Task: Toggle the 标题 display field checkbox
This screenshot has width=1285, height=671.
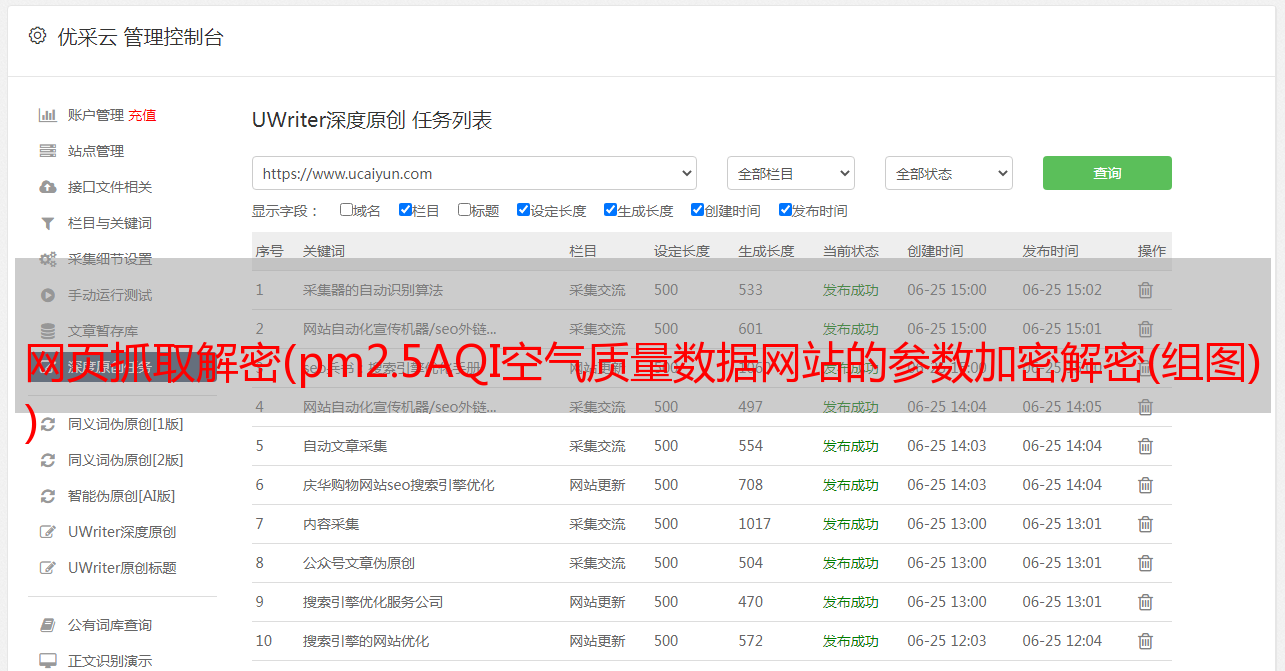Action: (x=464, y=210)
